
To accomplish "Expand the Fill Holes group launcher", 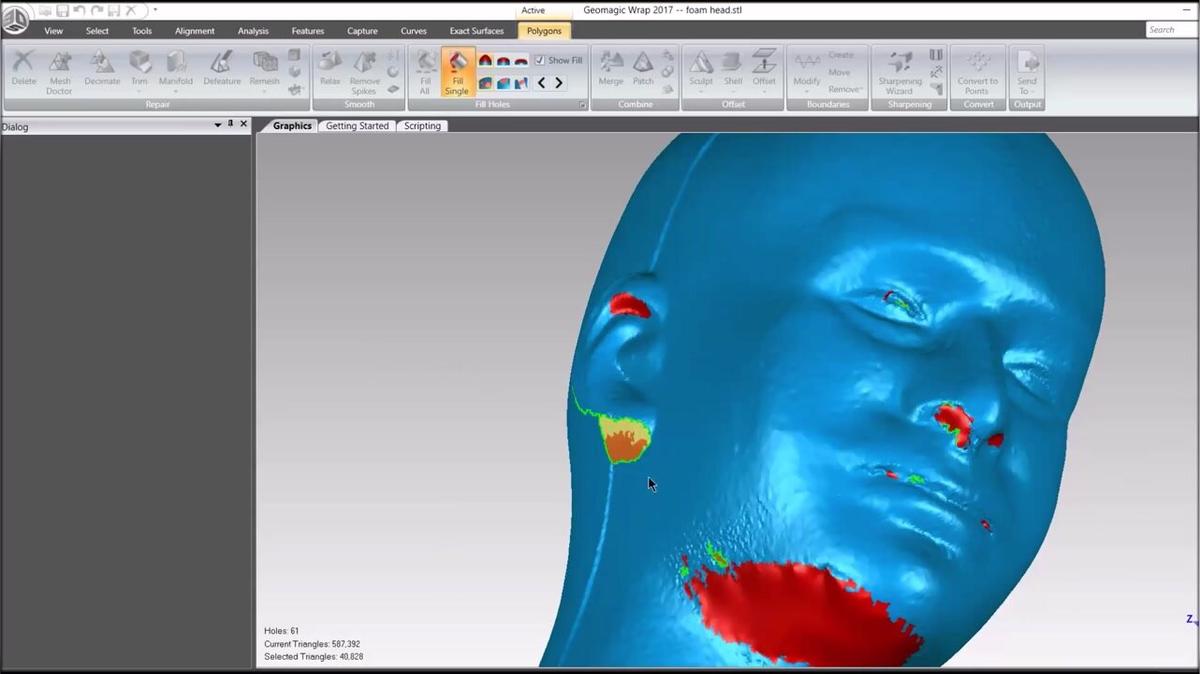I will (x=582, y=104).
